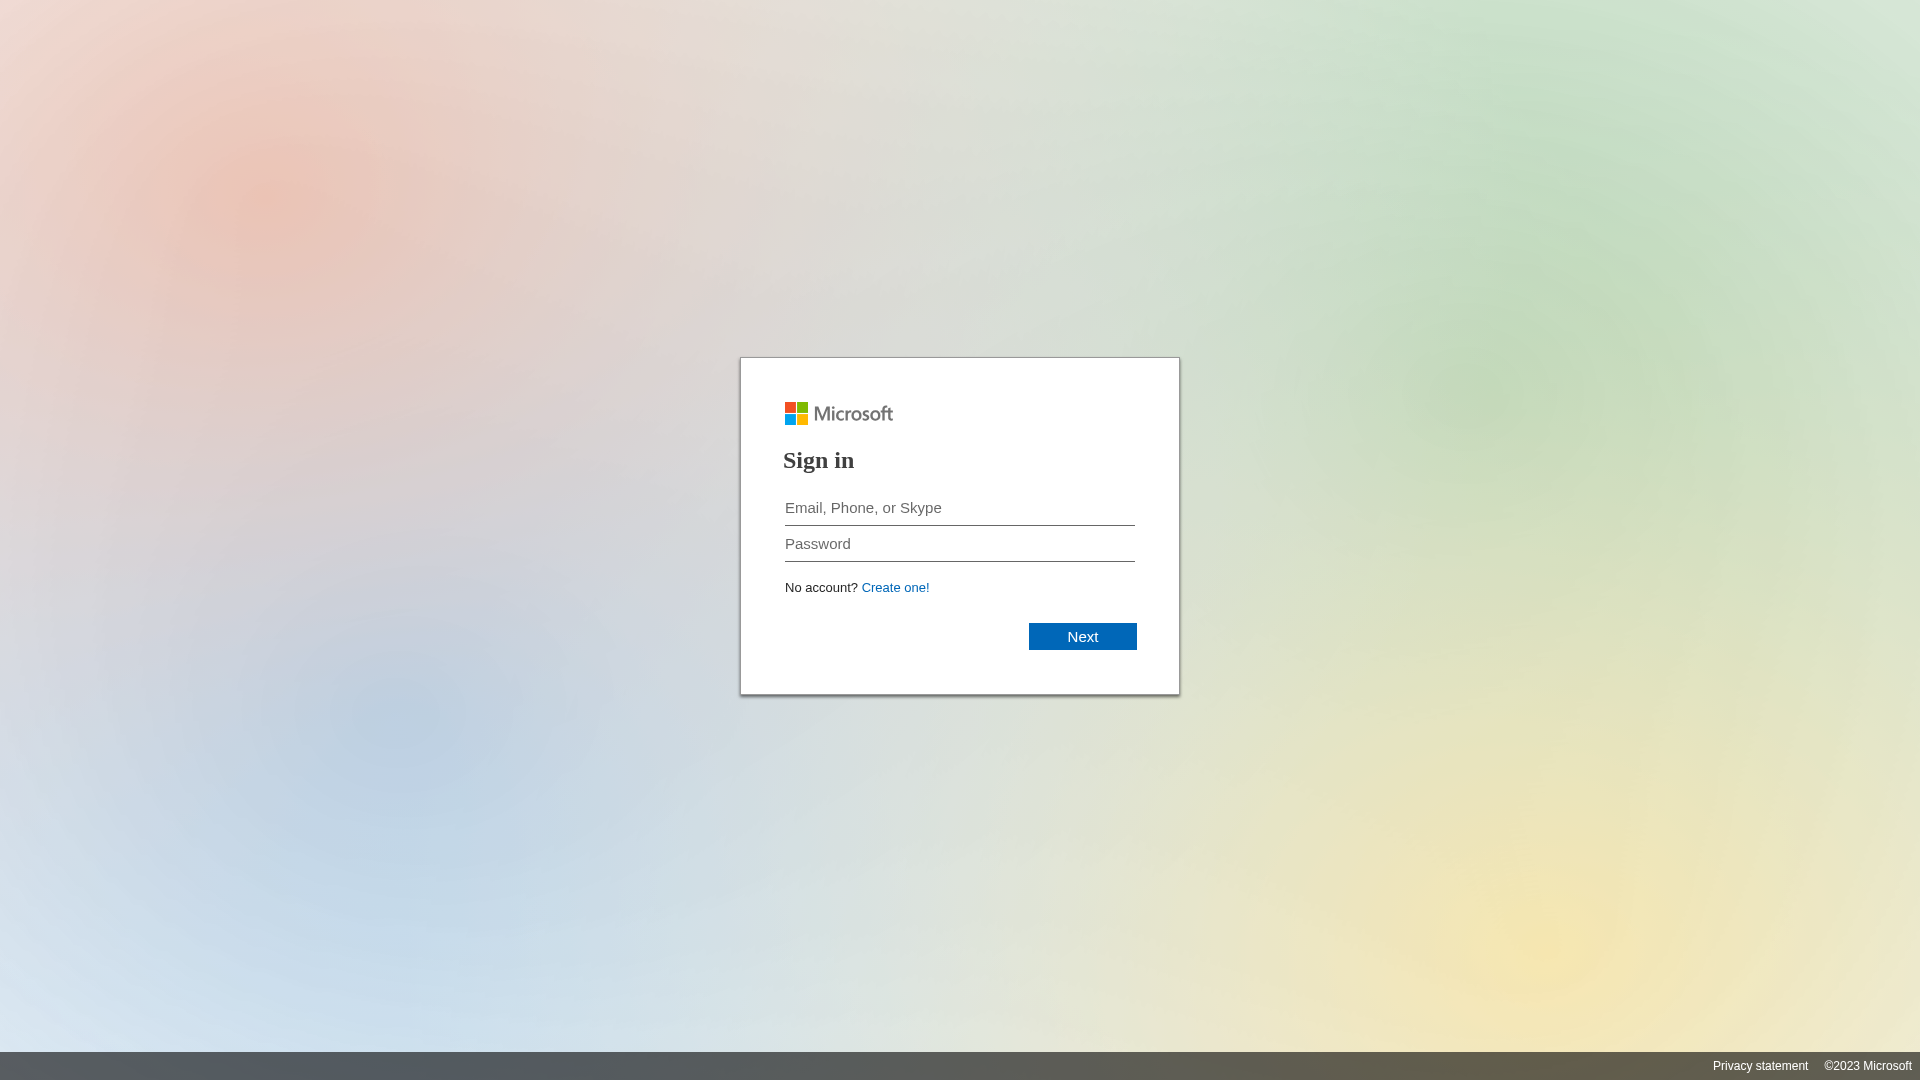Open the Privacy statement link
The width and height of the screenshot is (1920, 1080).
point(1760,1066)
